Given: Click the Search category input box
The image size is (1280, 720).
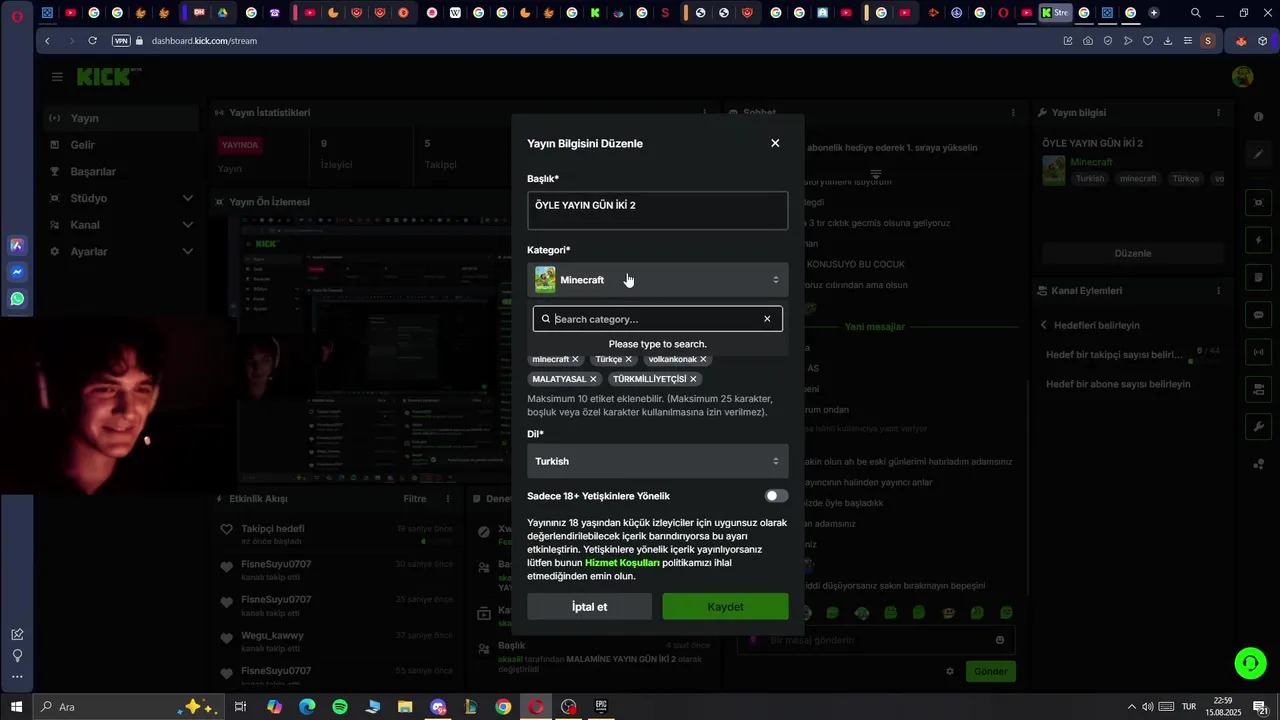Looking at the screenshot, I should 656,319.
